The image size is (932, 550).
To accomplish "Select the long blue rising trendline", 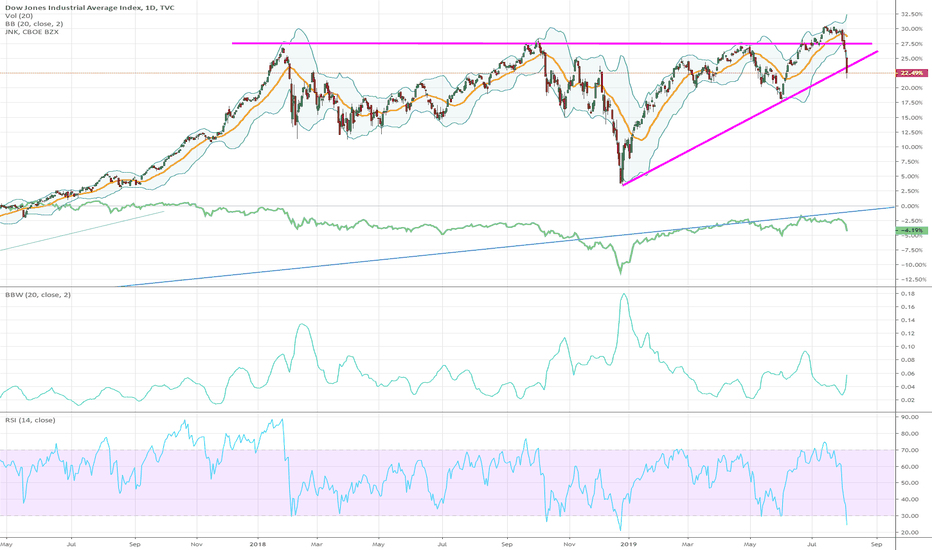I will [x=505, y=247].
